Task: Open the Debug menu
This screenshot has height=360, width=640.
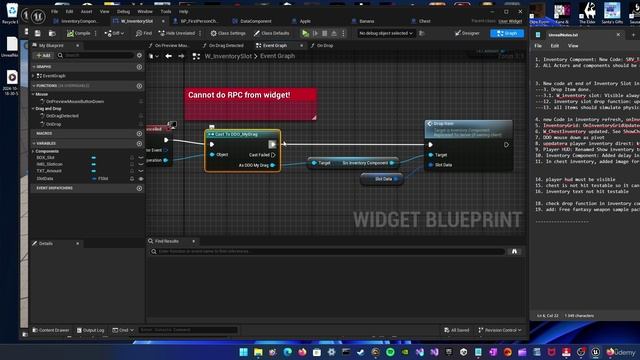Action: [x=123, y=12]
